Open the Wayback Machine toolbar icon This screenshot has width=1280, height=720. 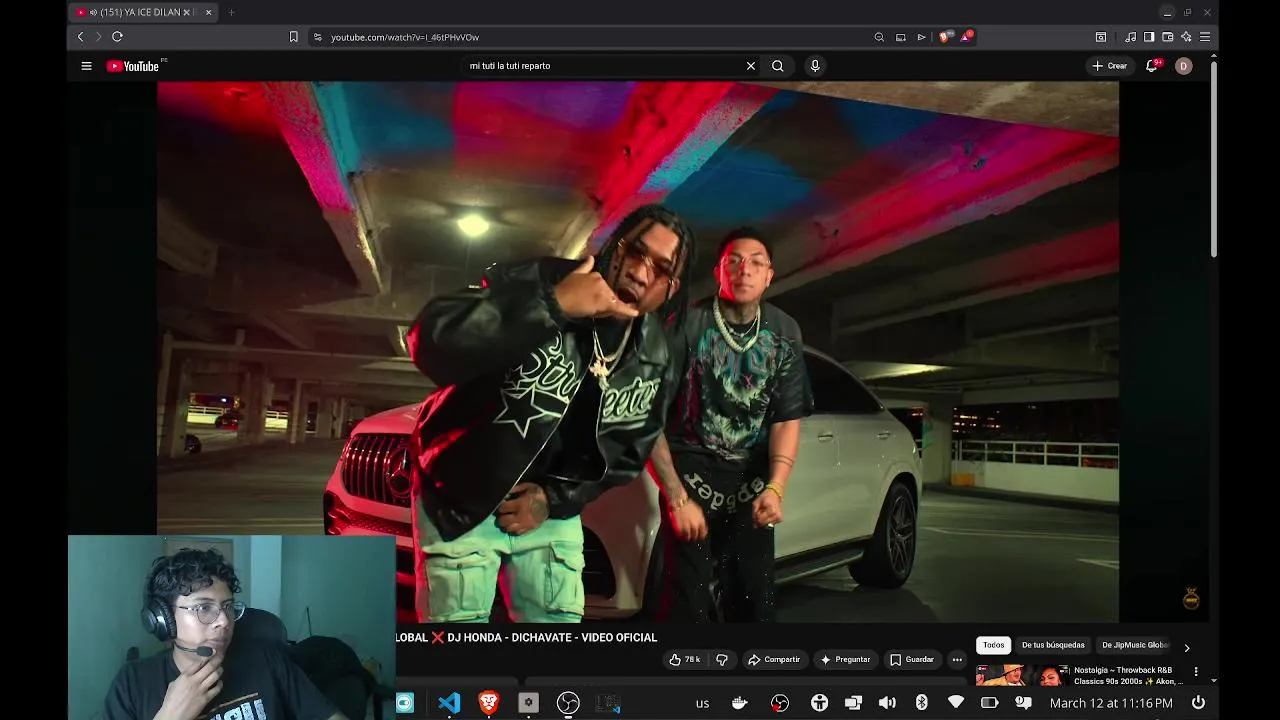click(1101, 37)
